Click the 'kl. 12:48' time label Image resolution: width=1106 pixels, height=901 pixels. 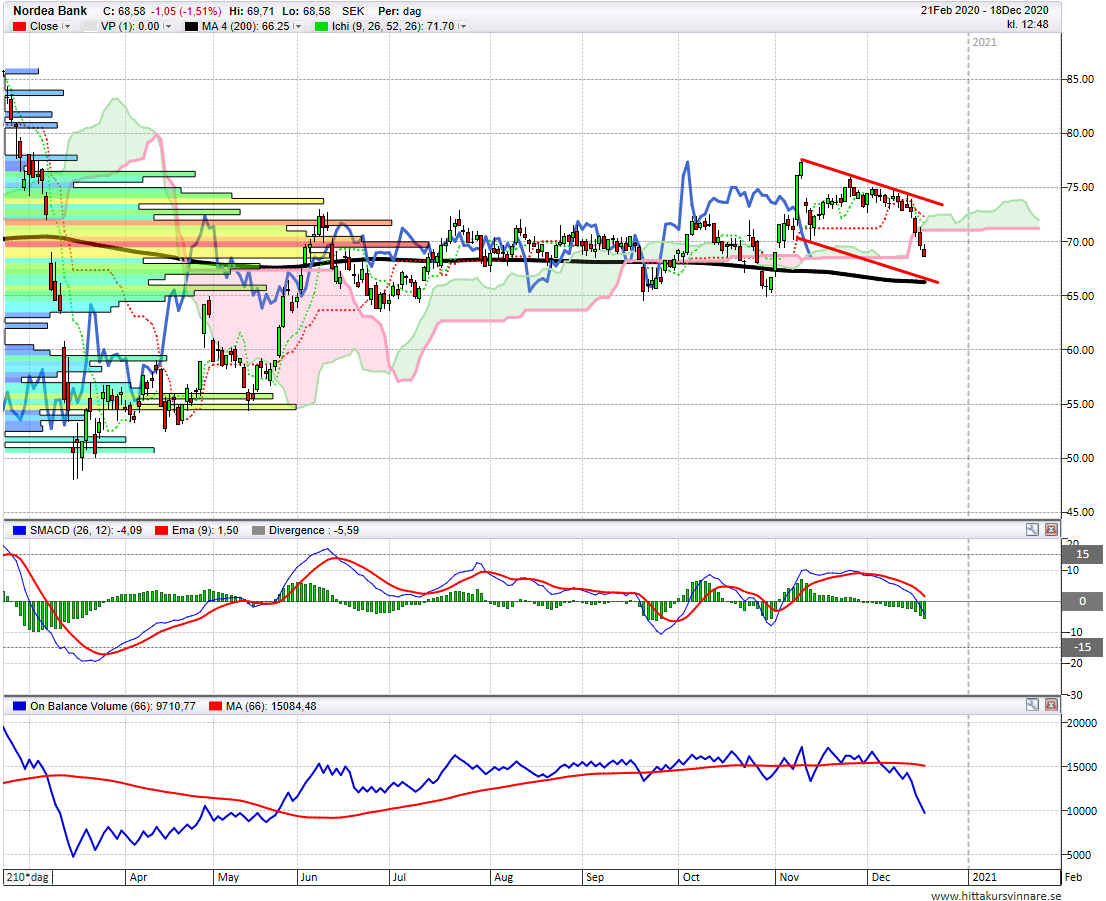point(1028,24)
